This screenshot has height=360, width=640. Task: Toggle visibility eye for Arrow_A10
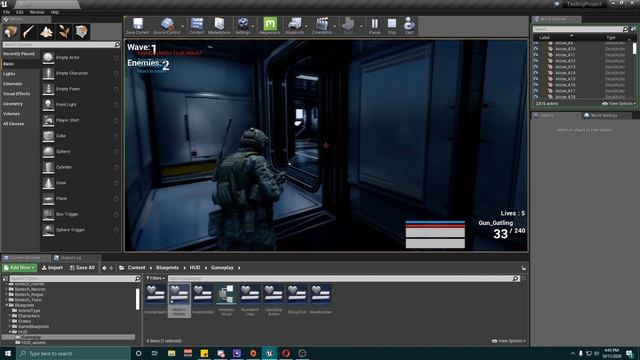(x=536, y=49)
